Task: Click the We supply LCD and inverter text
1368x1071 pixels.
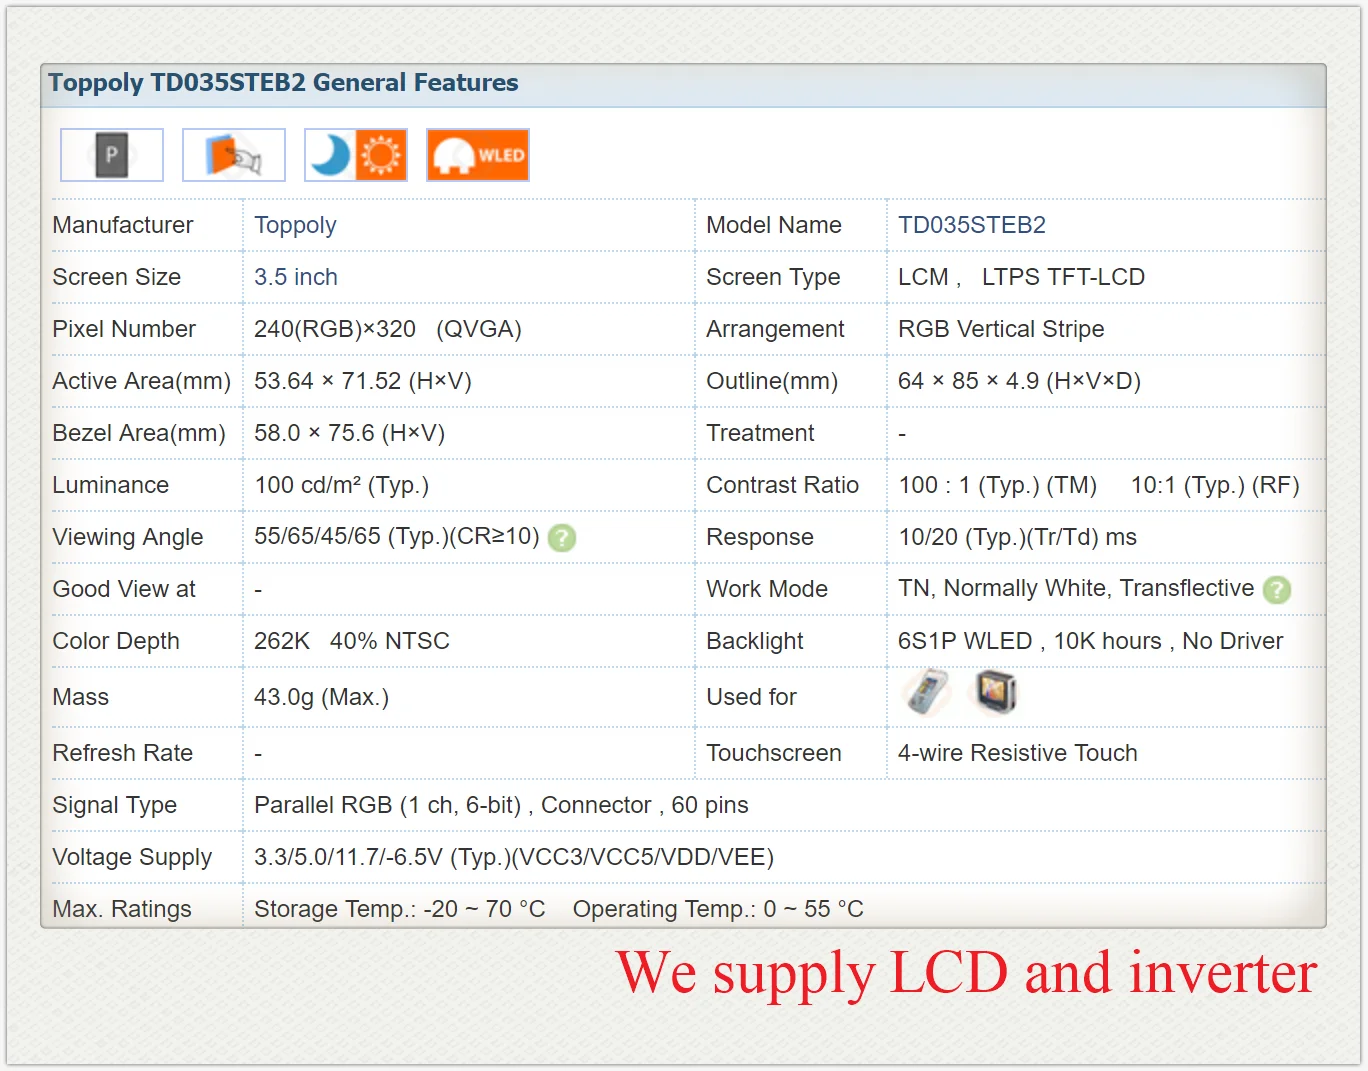Action: coord(966,972)
